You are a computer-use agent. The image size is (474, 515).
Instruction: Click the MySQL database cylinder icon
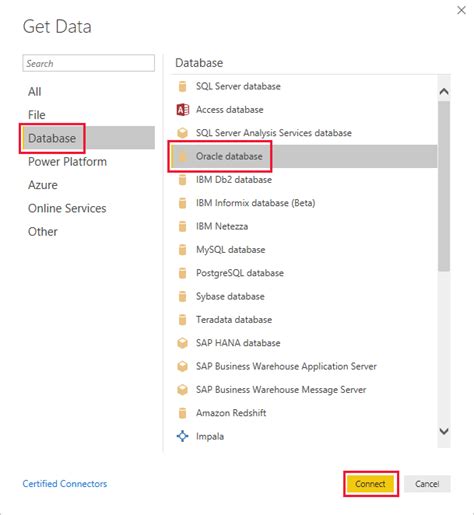coord(182,250)
